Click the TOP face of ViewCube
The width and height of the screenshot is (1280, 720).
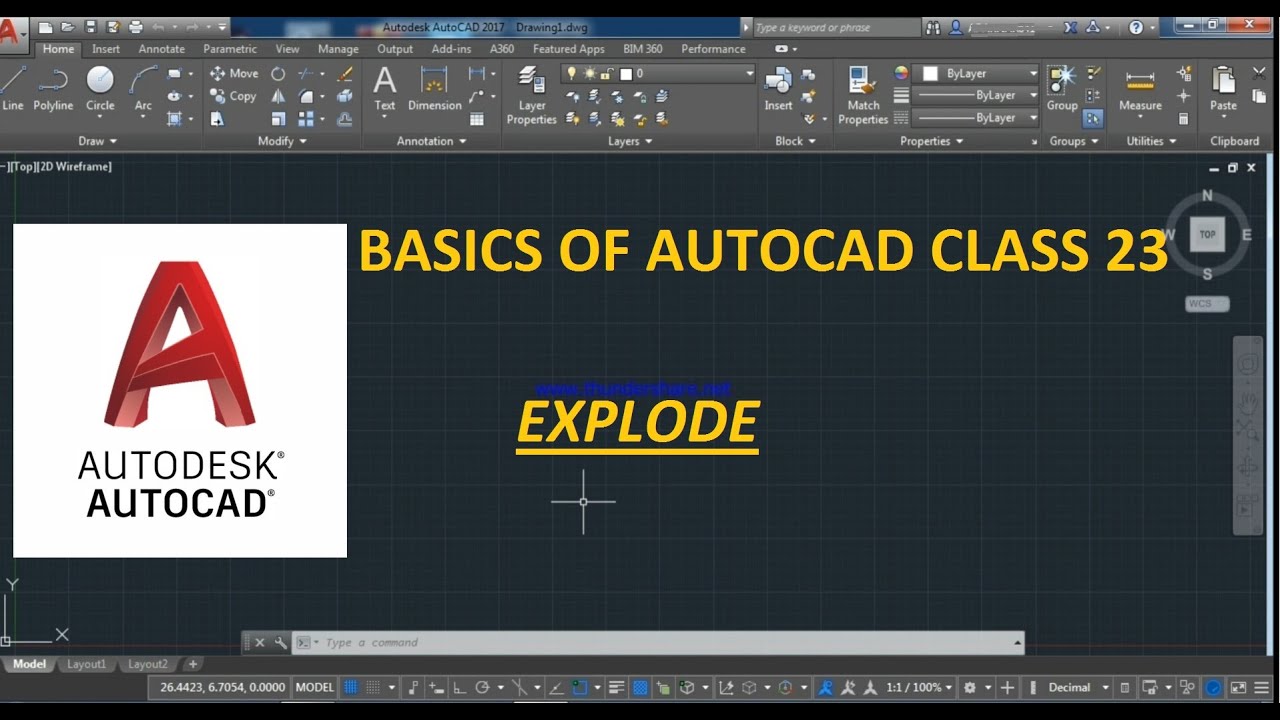point(1207,234)
